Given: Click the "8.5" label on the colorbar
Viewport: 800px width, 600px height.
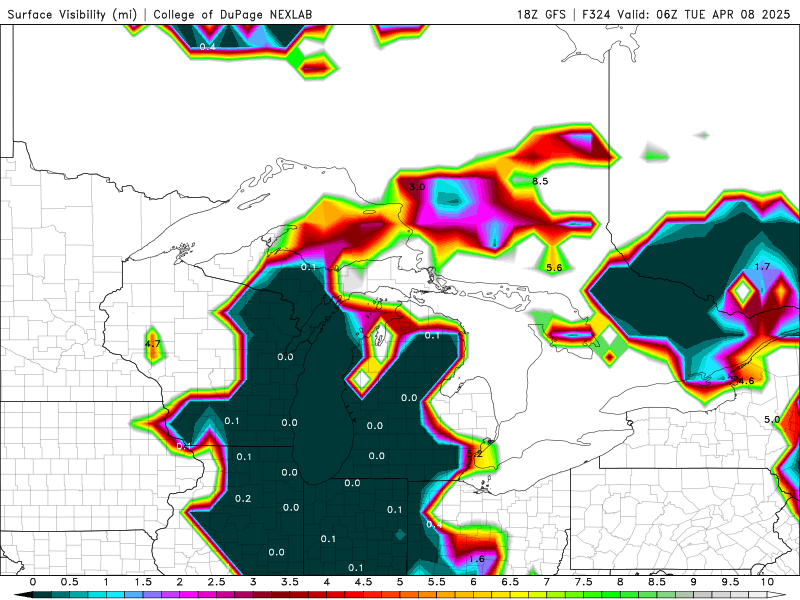Looking at the screenshot, I should coord(657,582).
